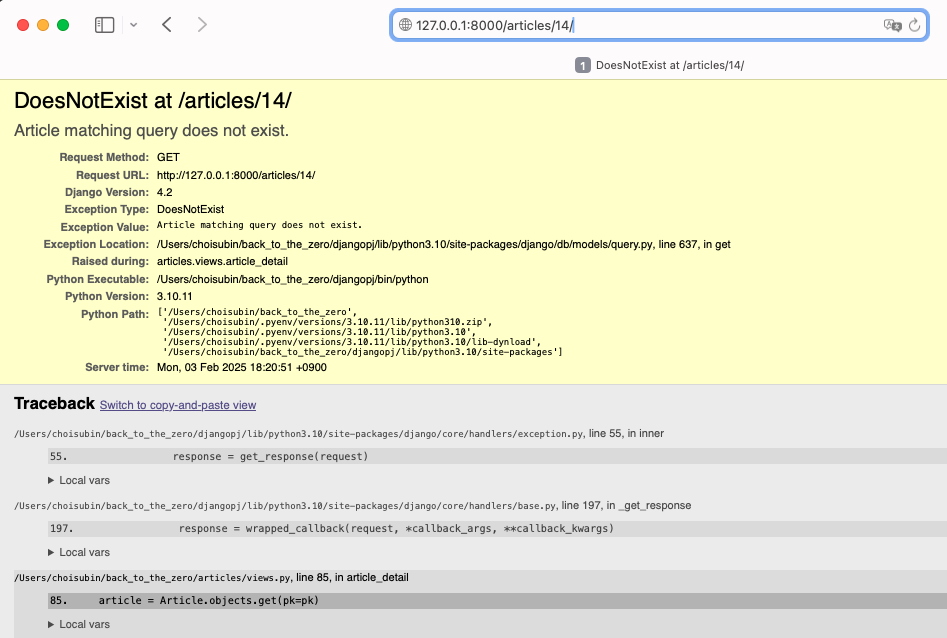Click the Python Executable path value
Image resolution: width=947 pixels, height=638 pixels.
(x=292, y=279)
